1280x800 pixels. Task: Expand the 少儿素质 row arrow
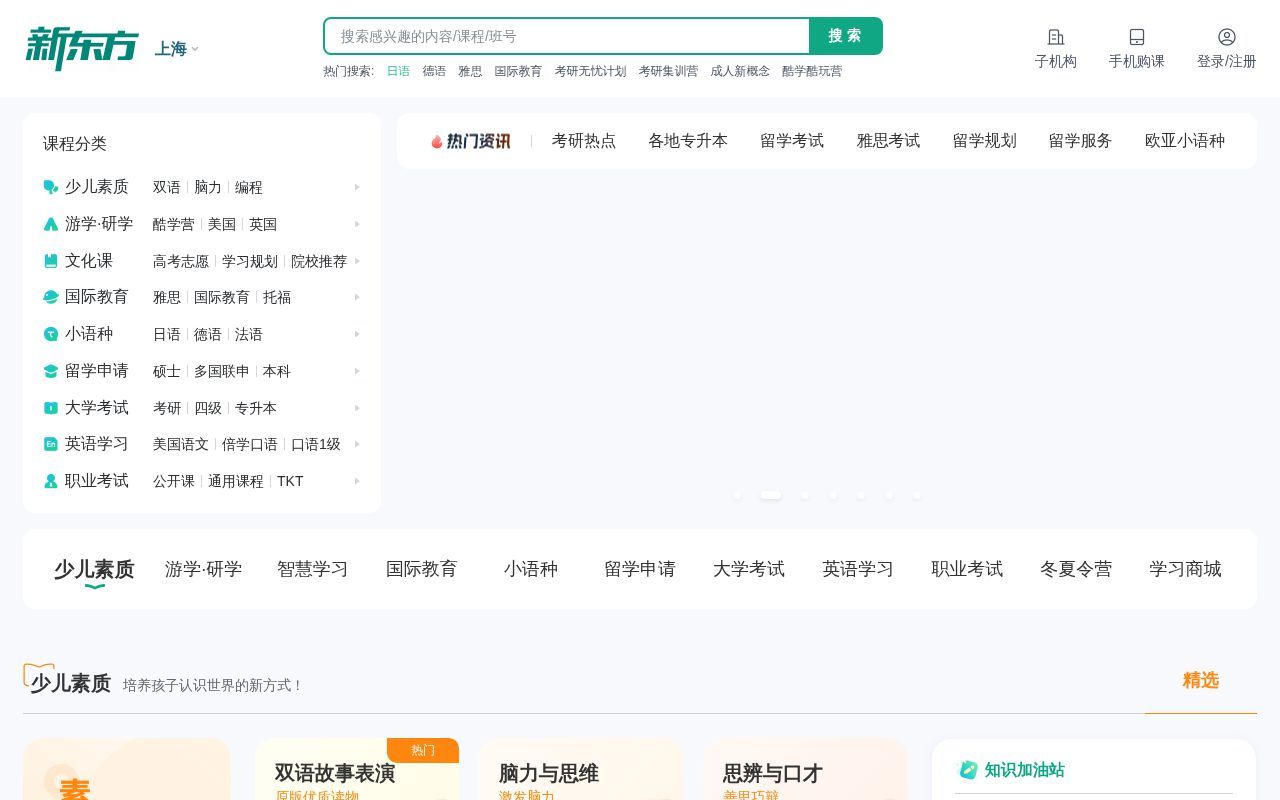click(x=357, y=187)
